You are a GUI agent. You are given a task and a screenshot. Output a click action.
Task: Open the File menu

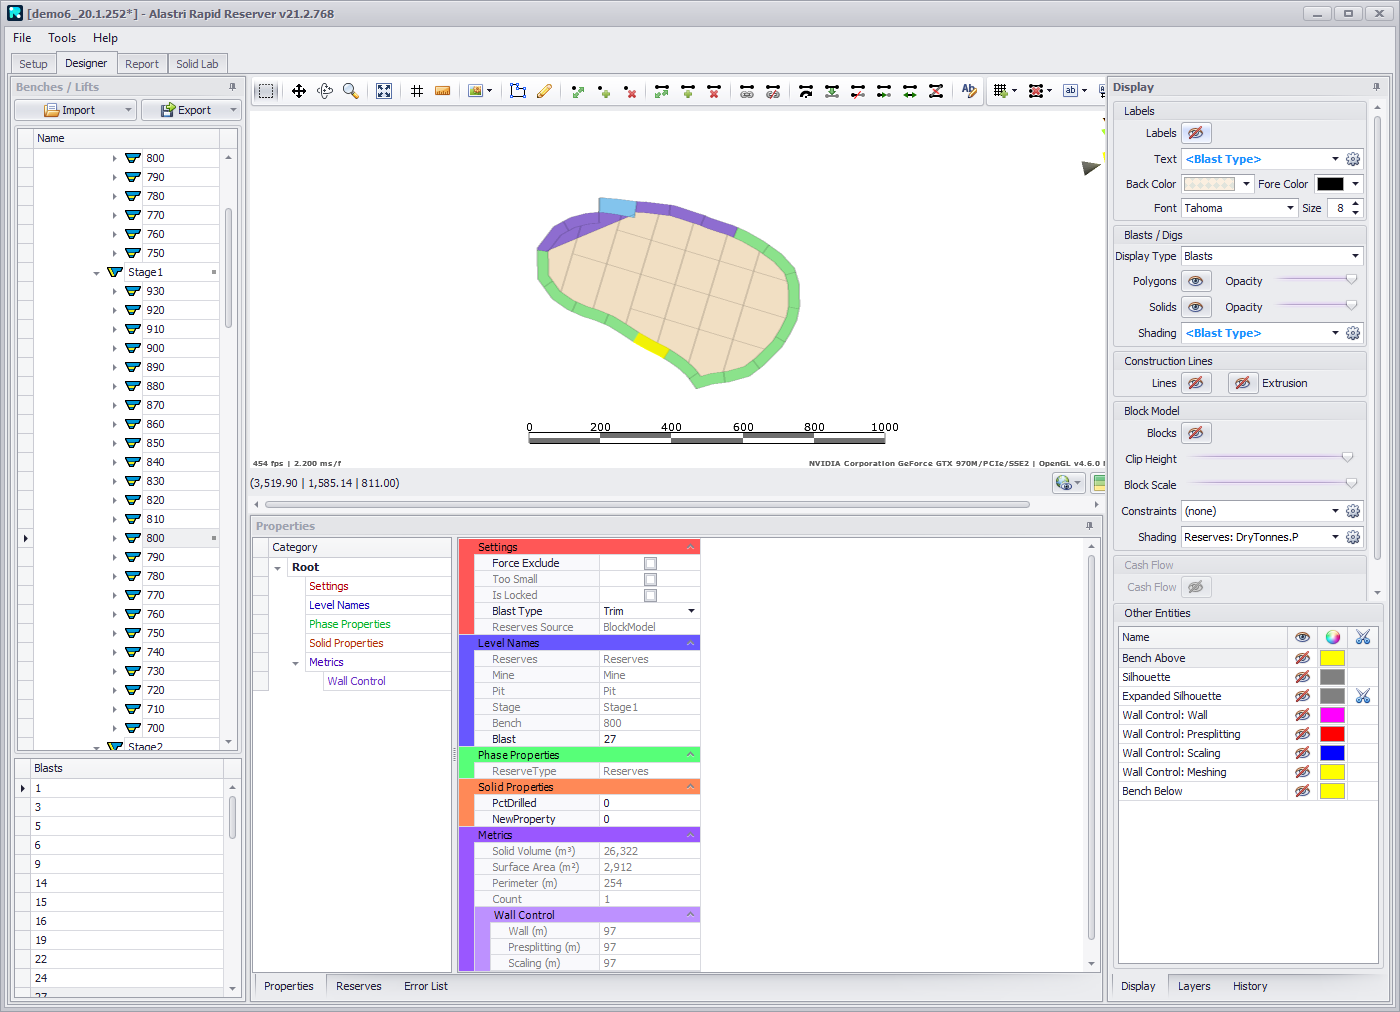pyautogui.click(x=22, y=38)
